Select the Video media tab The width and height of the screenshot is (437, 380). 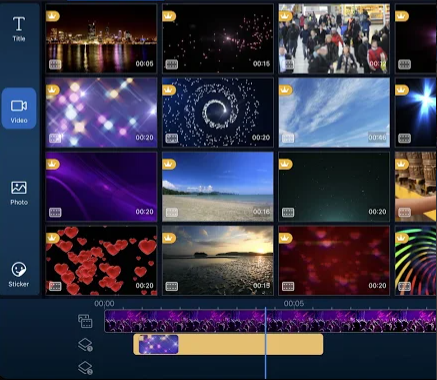19,108
